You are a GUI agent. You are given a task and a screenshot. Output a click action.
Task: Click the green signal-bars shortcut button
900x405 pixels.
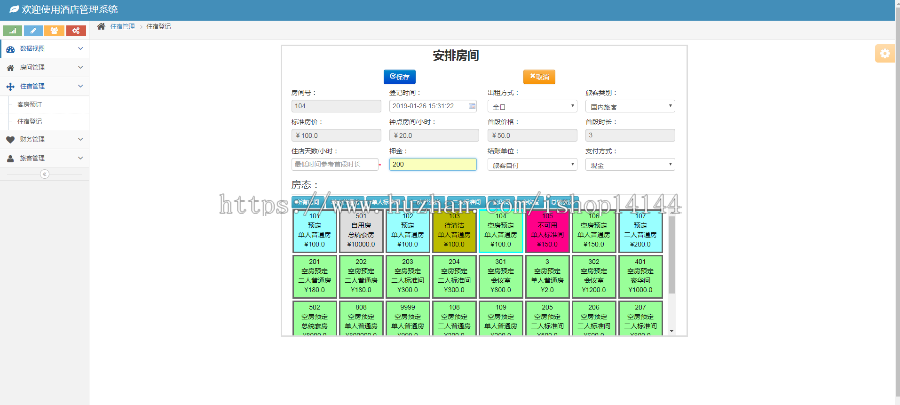point(13,30)
